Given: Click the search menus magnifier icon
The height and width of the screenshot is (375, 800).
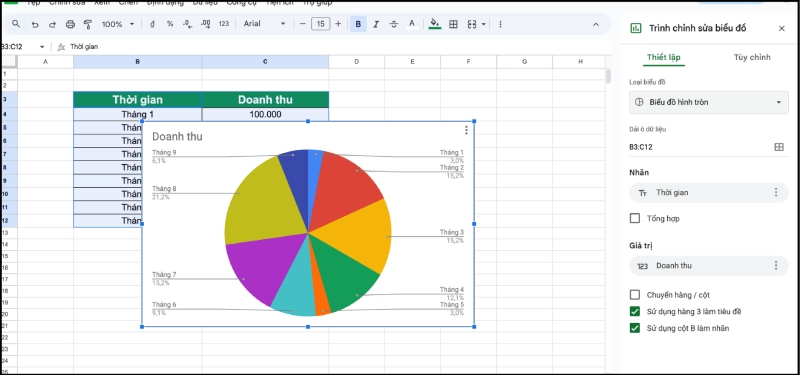Looking at the screenshot, I should pos(16,24).
